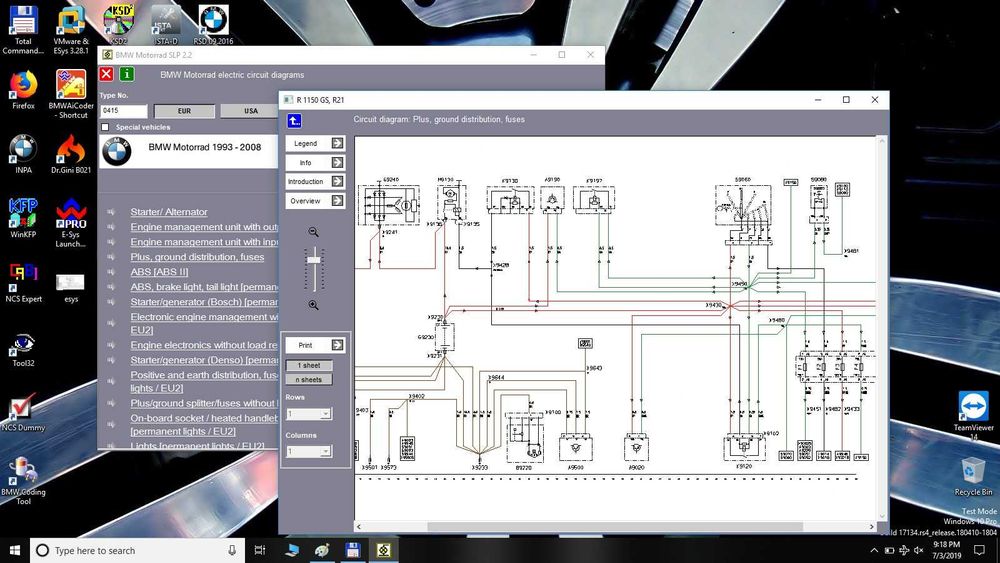Click the diagram zoom slider handle
1000x563 pixels.
(314, 260)
